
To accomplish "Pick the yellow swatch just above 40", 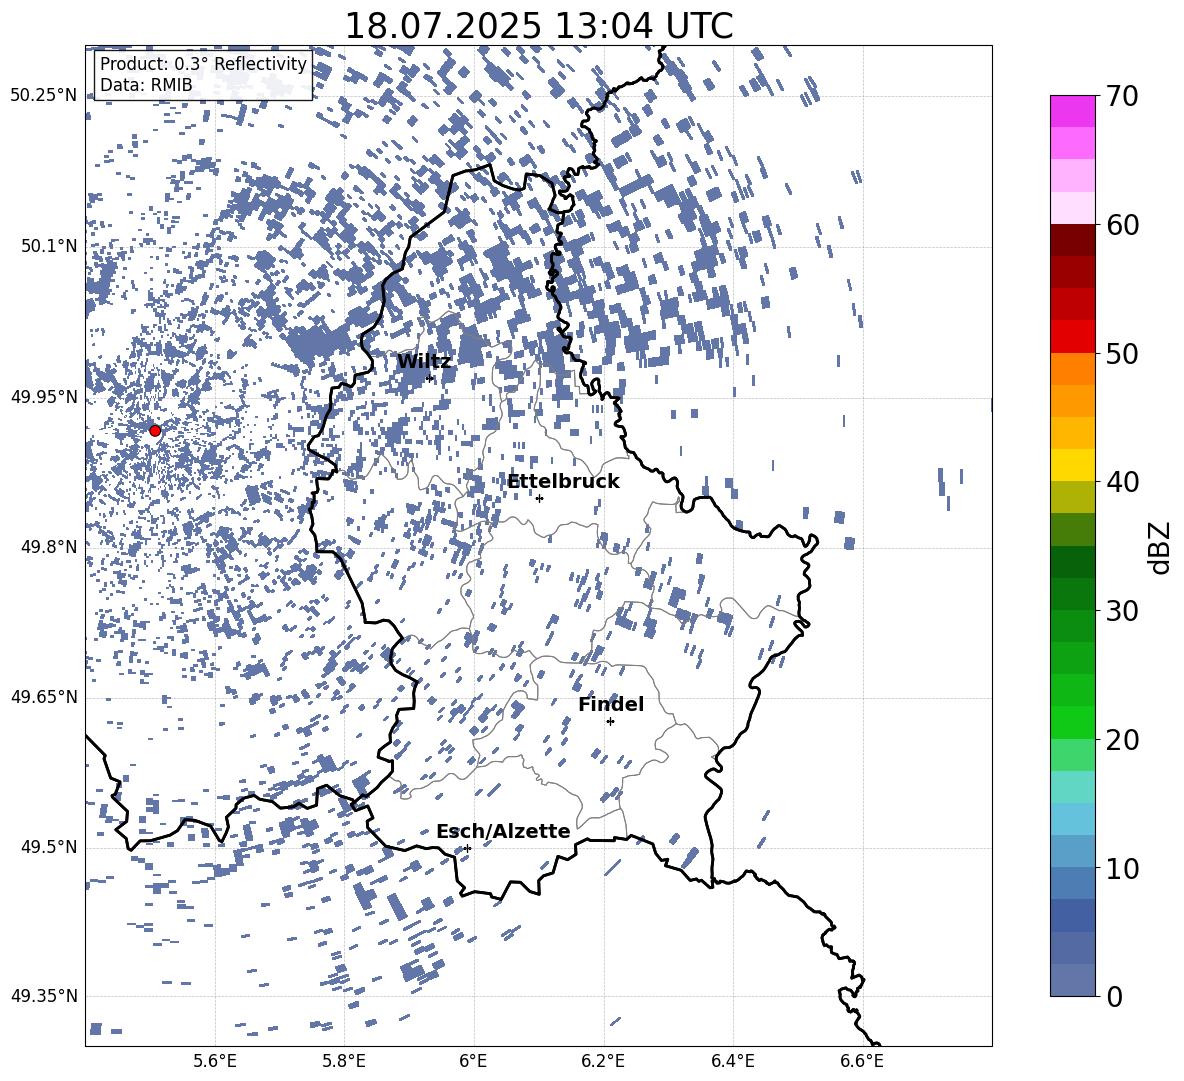I will [1073, 465].
